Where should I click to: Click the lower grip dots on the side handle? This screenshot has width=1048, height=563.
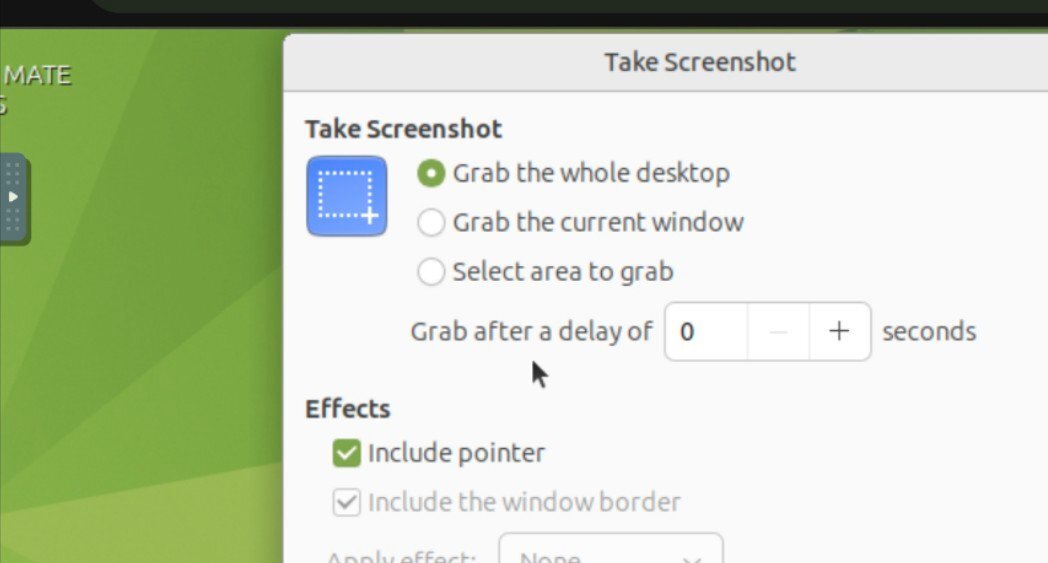pyautogui.click(x=13, y=221)
